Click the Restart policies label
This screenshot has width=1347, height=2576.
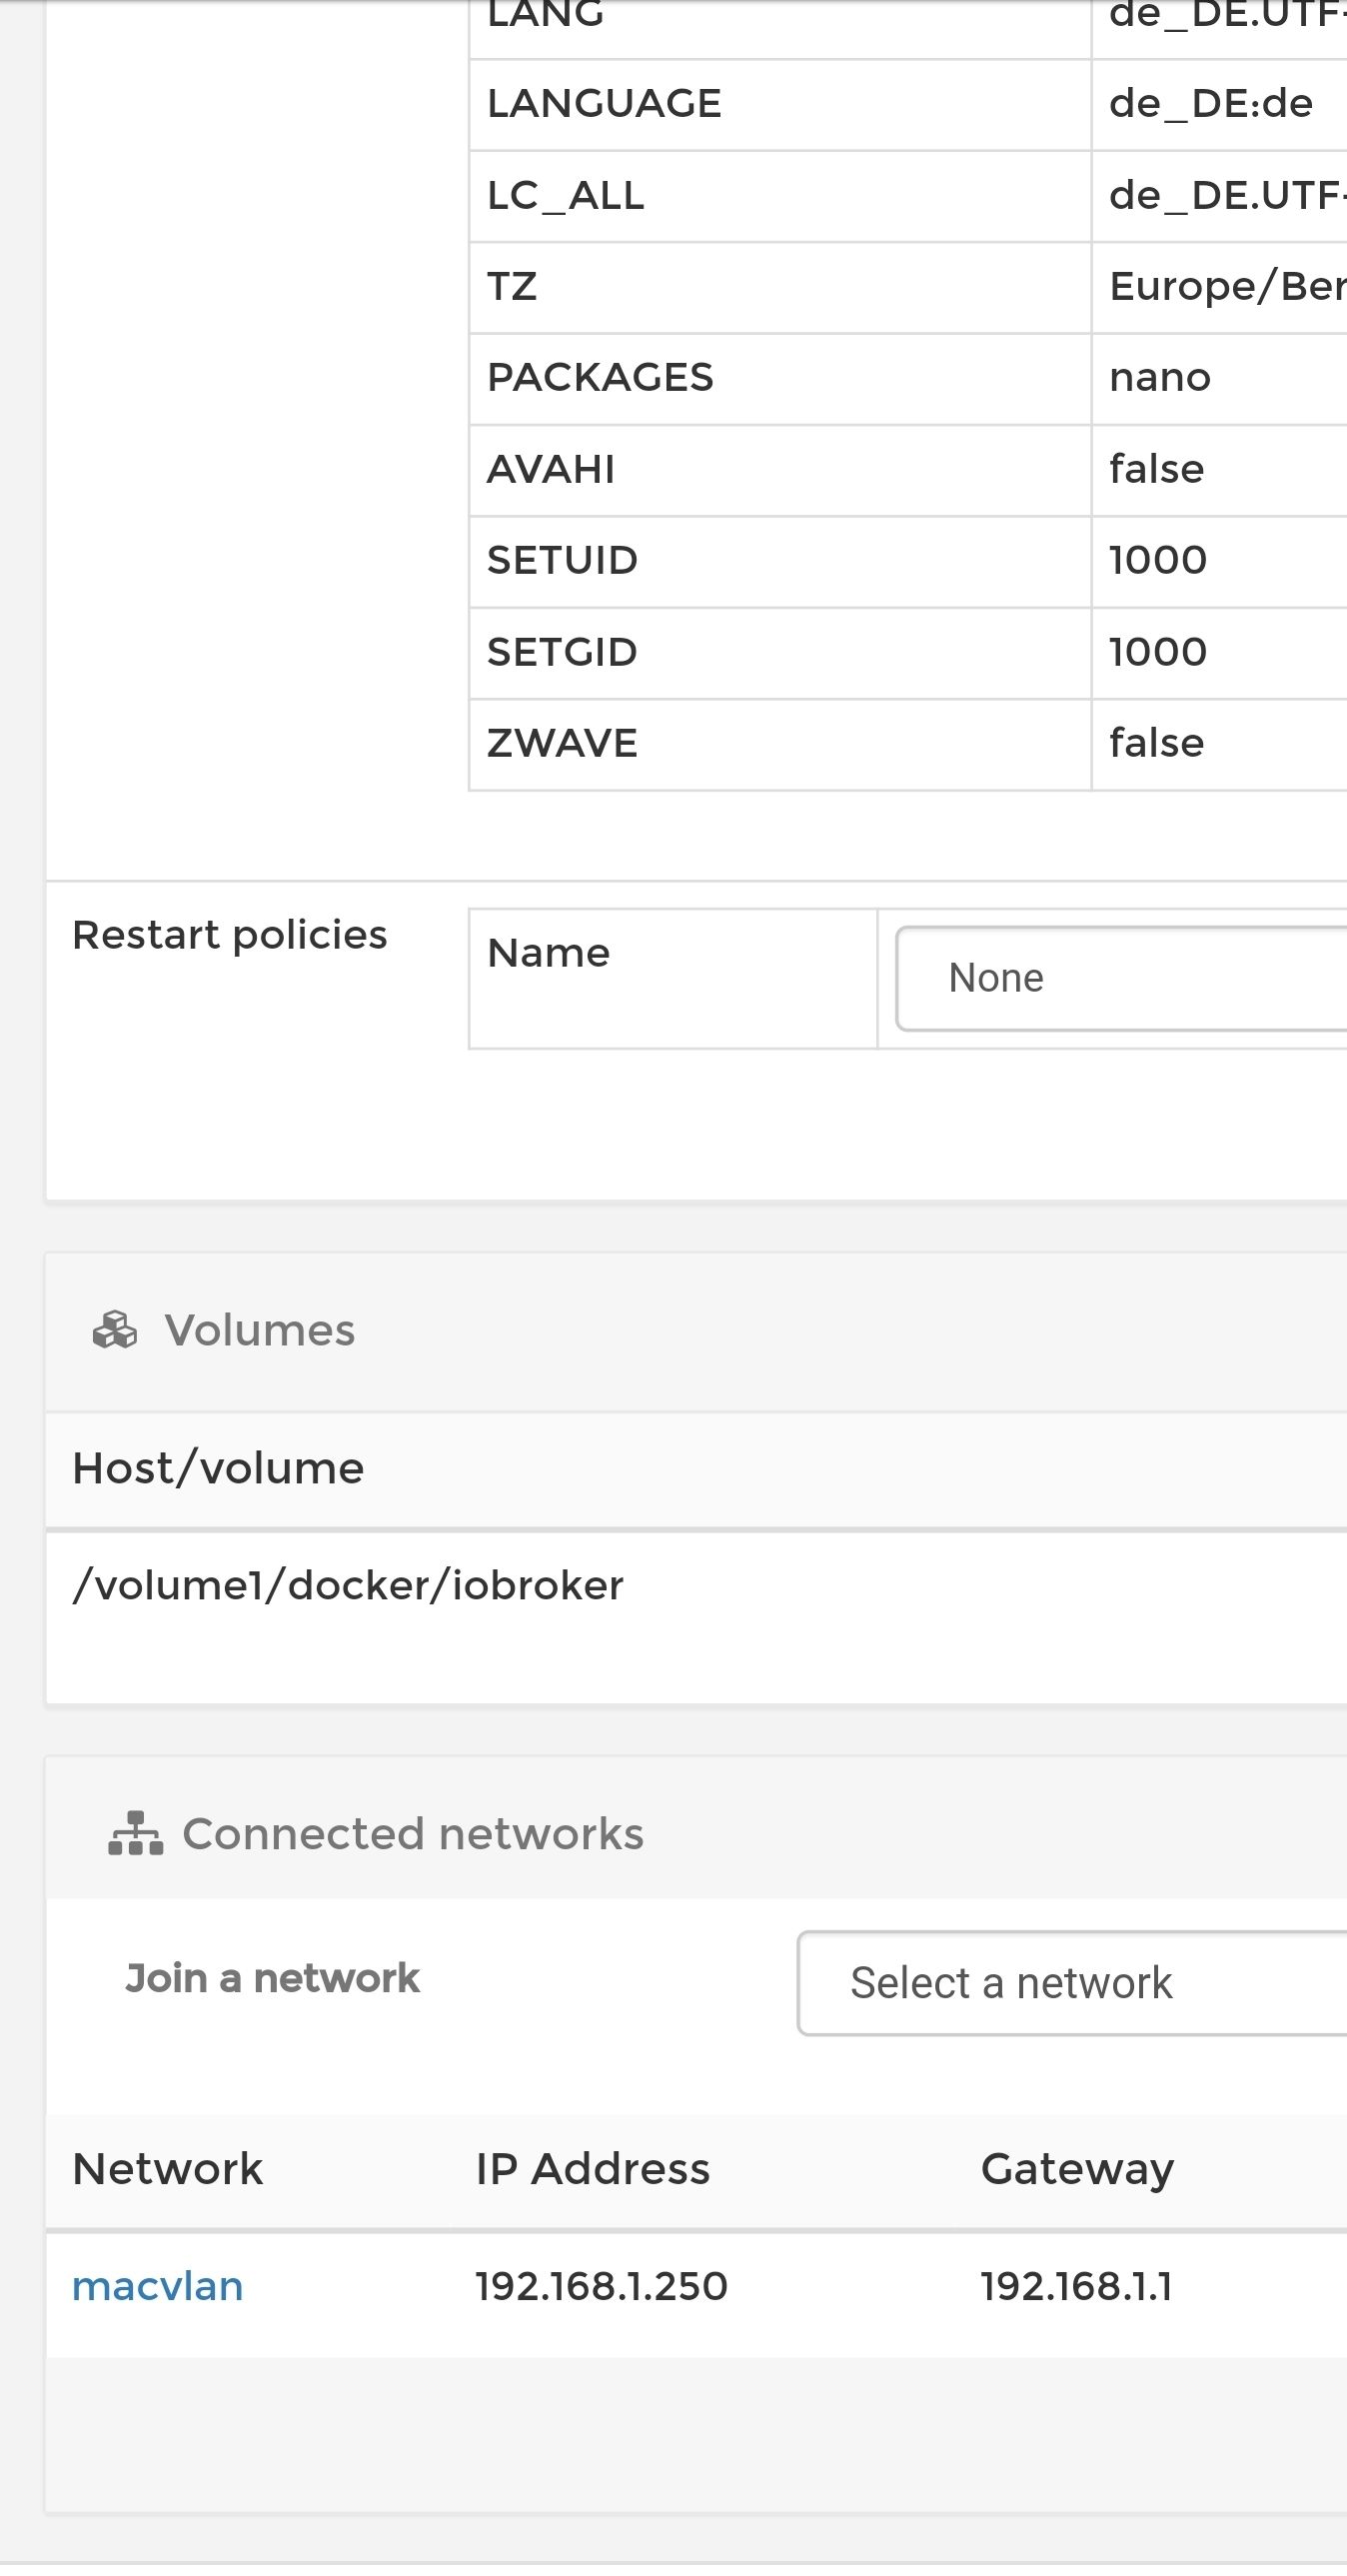coord(229,935)
